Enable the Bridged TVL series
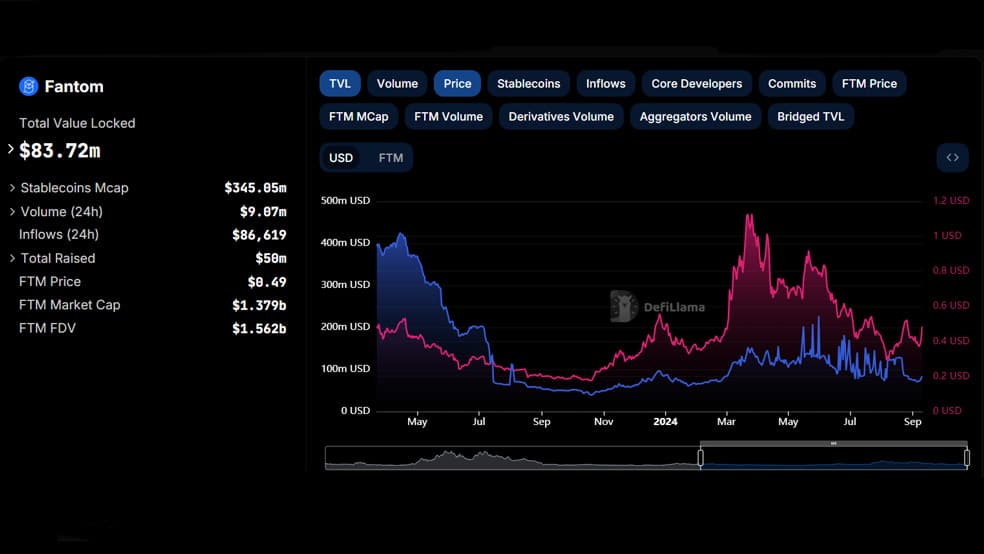The width and height of the screenshot is (984, 554). click(x=810, y=117)
